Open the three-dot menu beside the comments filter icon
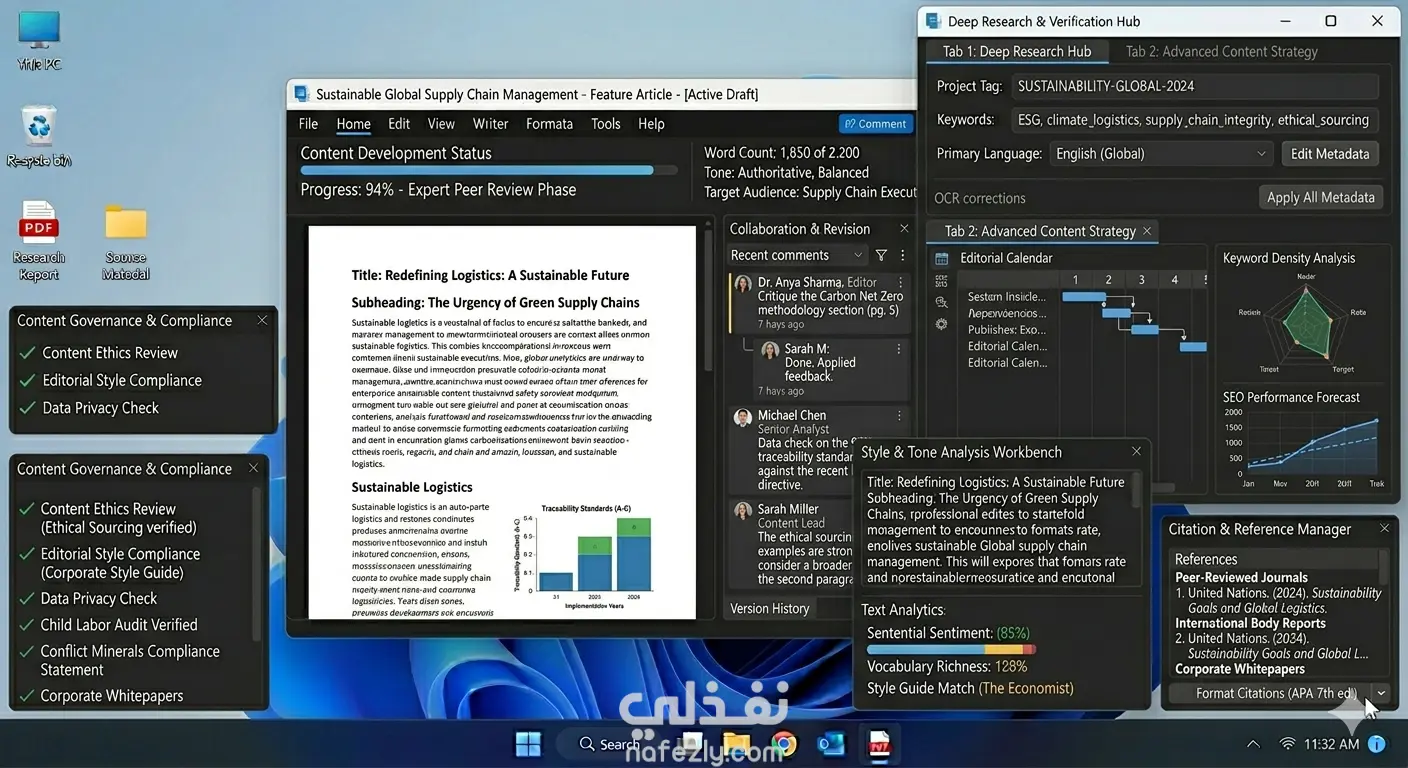The width and height of the screenshot is (1408, 768). click(x=903, y=256)
